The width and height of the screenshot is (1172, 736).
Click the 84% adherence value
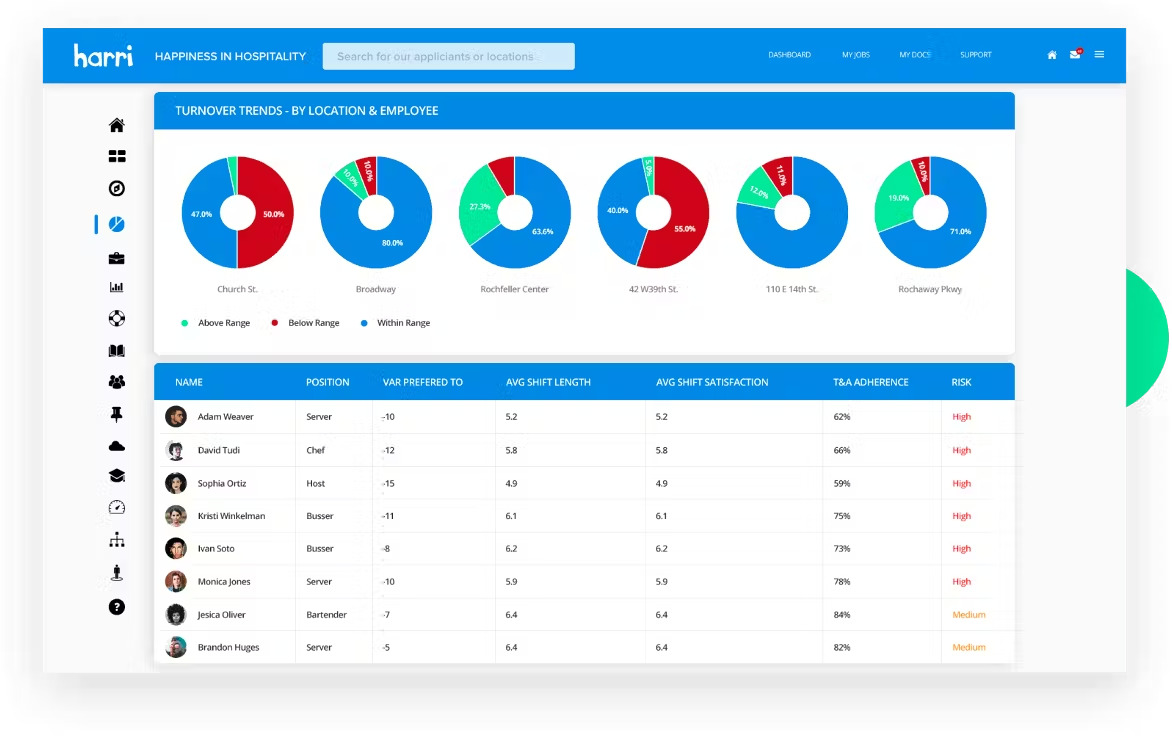tap(842, 615)
